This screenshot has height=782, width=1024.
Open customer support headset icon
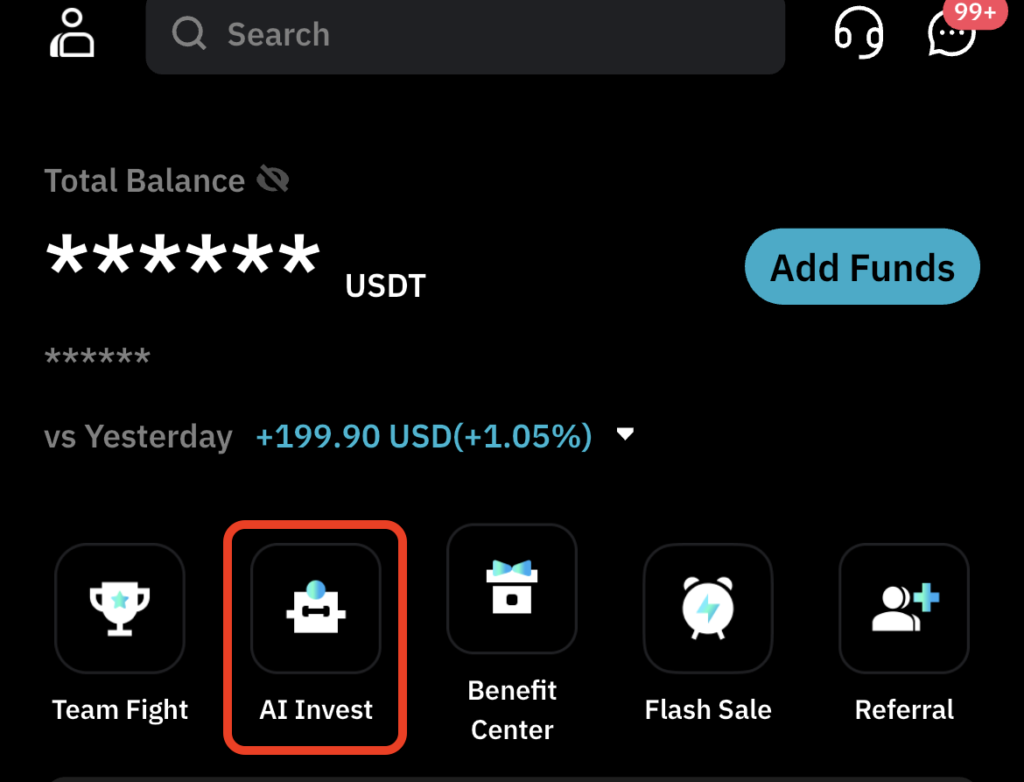click(860, 33)
